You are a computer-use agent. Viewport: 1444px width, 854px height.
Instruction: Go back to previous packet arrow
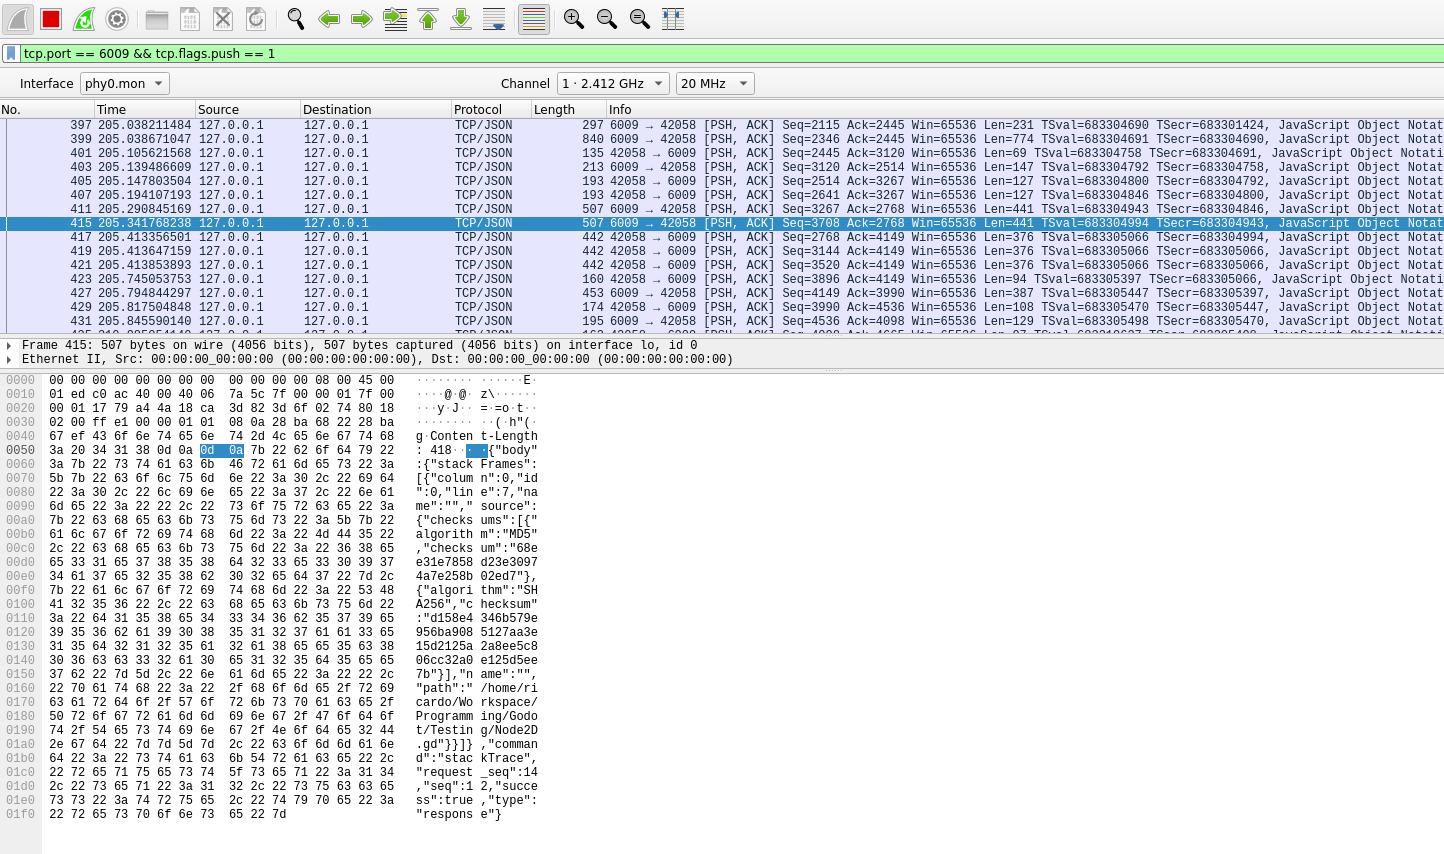[329, 19]
